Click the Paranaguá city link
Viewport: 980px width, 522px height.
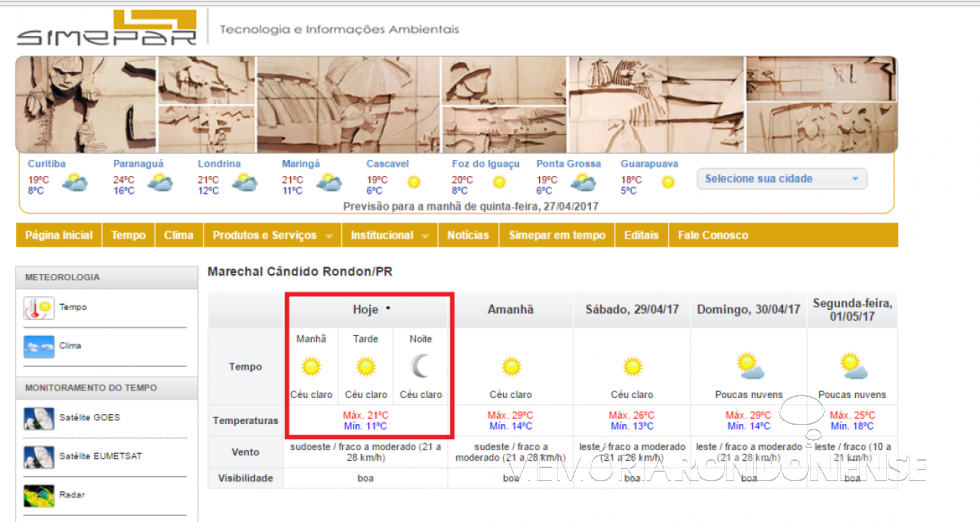[138, 164]
